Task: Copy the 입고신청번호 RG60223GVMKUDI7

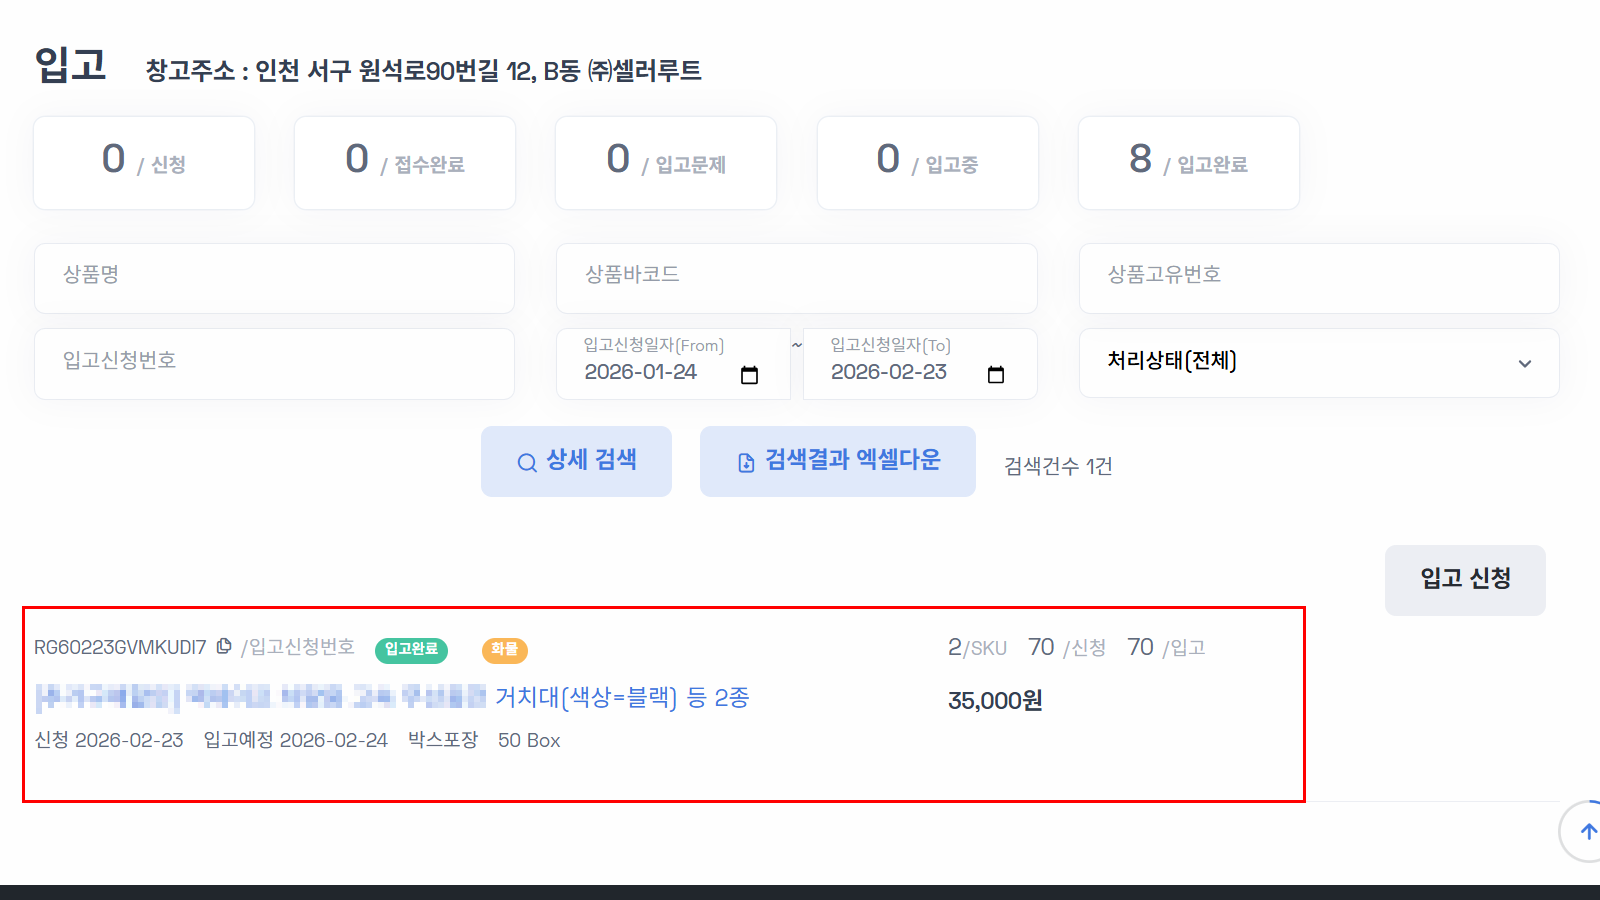Action: [x=223, y=646]
